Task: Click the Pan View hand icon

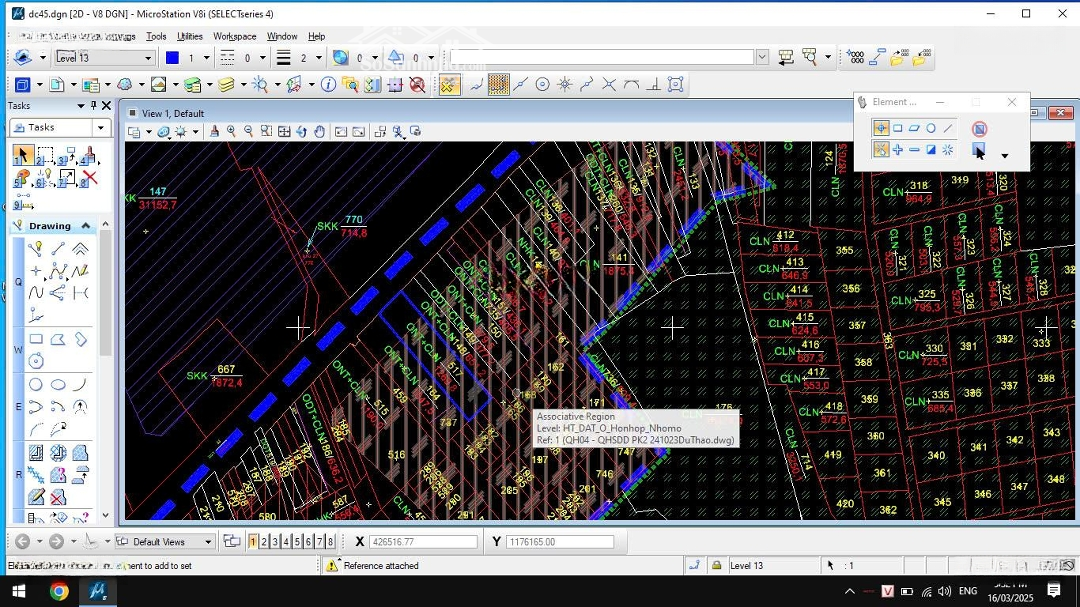Action: click(x=319, y=132)
